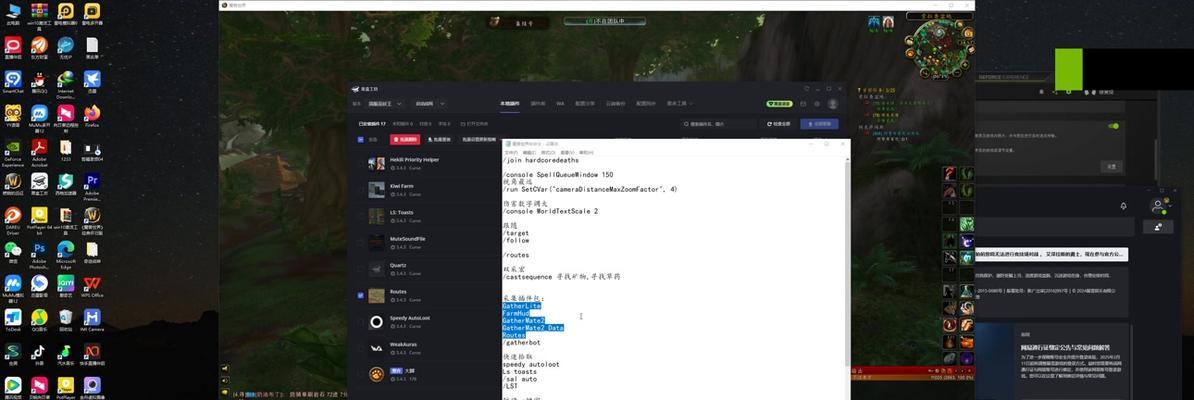The image size is (1194, 400).
Task: Click the /join hardcoredeaths line in Notepad
Action: coord(541,161)
